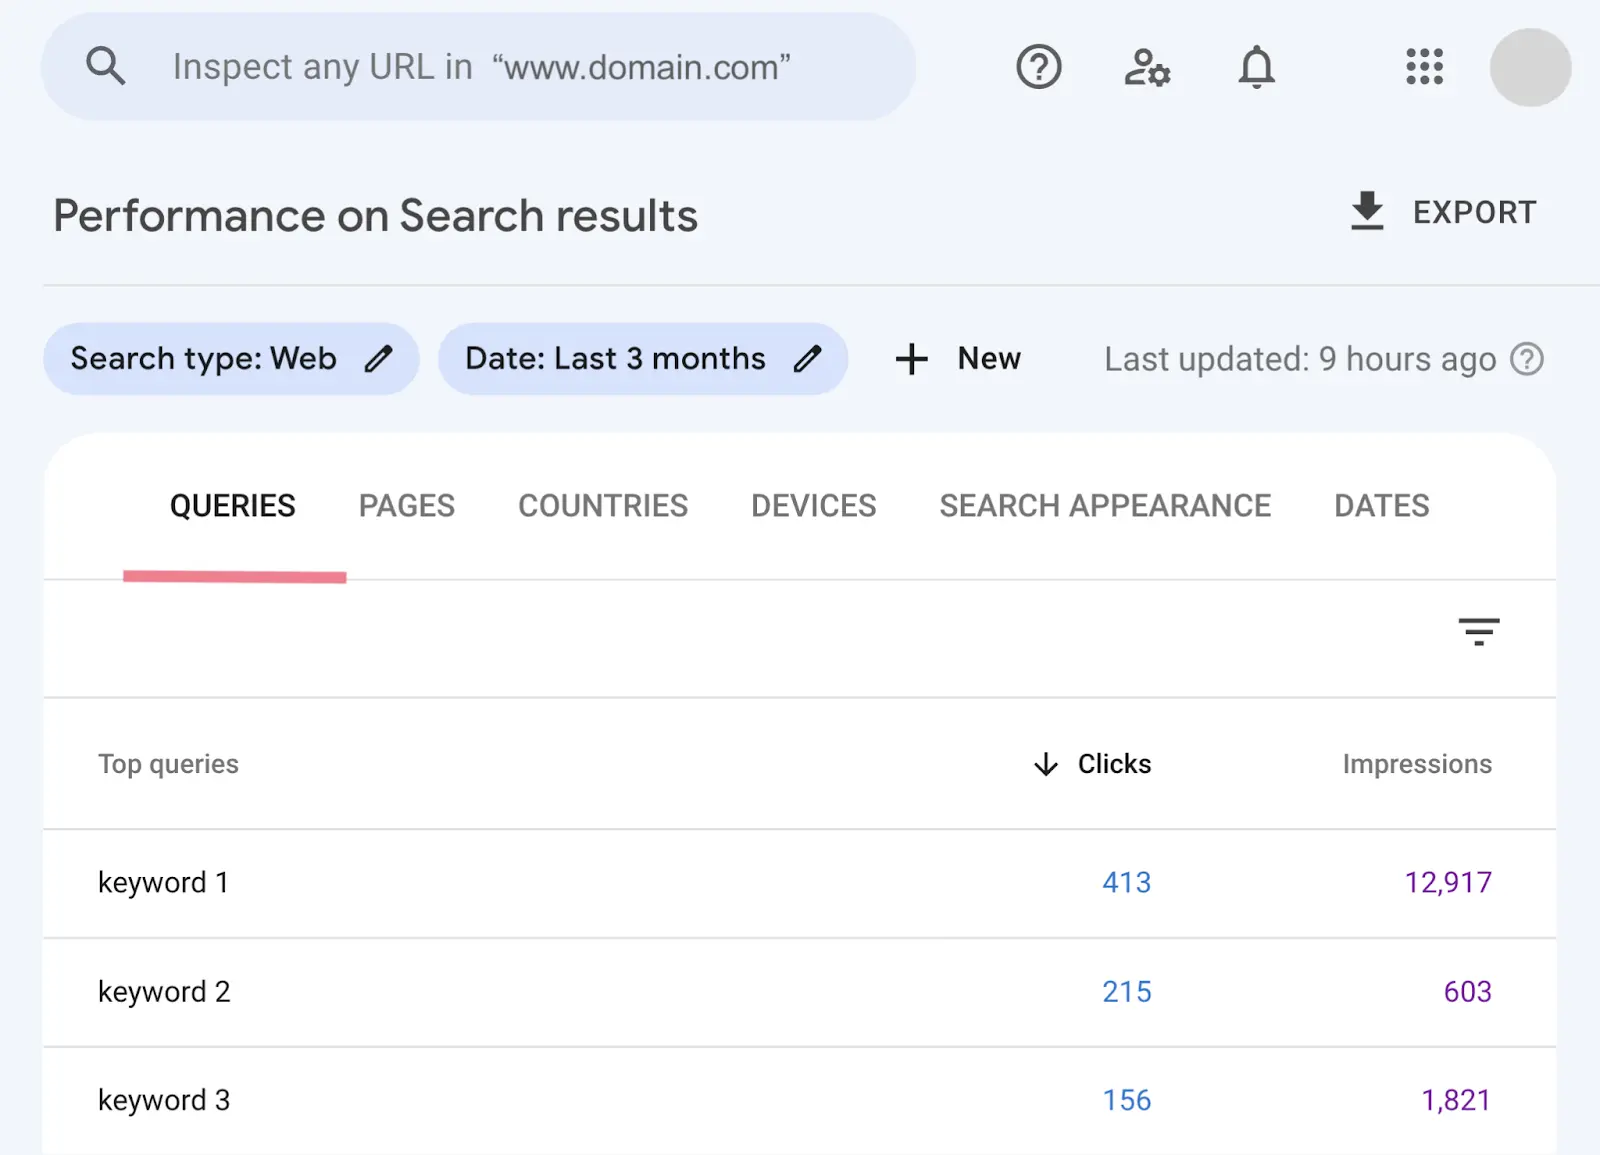Click the EXPORT button

pos(1443,212)
